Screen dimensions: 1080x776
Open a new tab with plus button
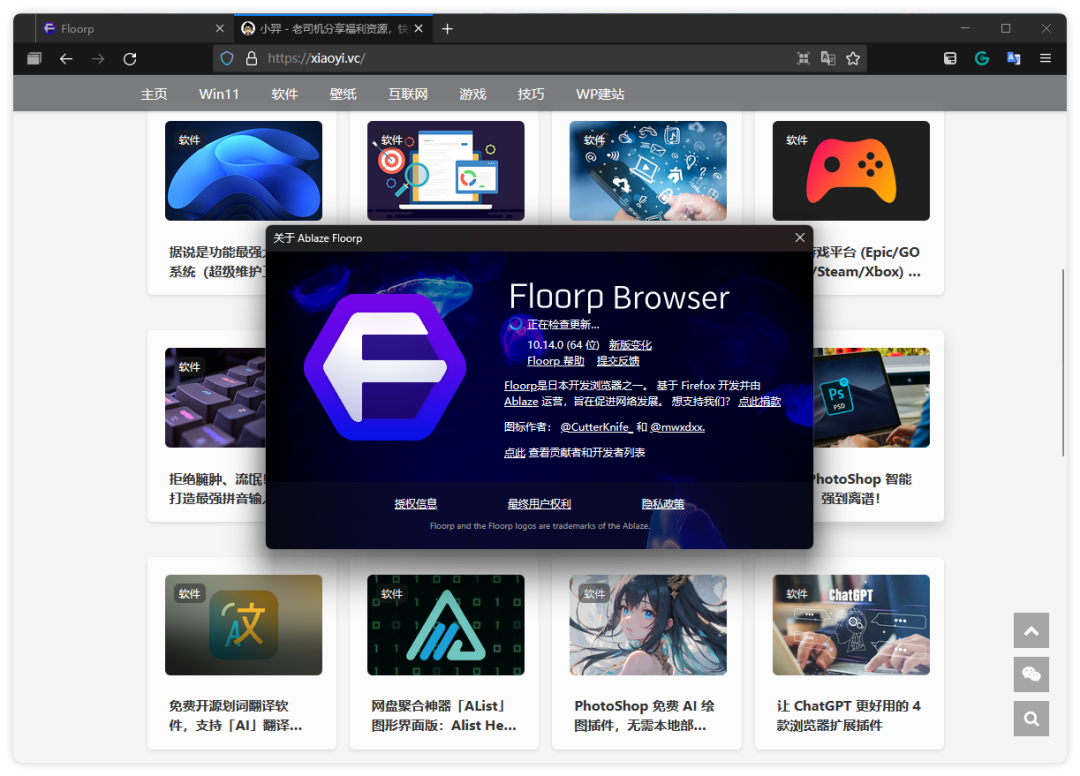click(447, 29)
